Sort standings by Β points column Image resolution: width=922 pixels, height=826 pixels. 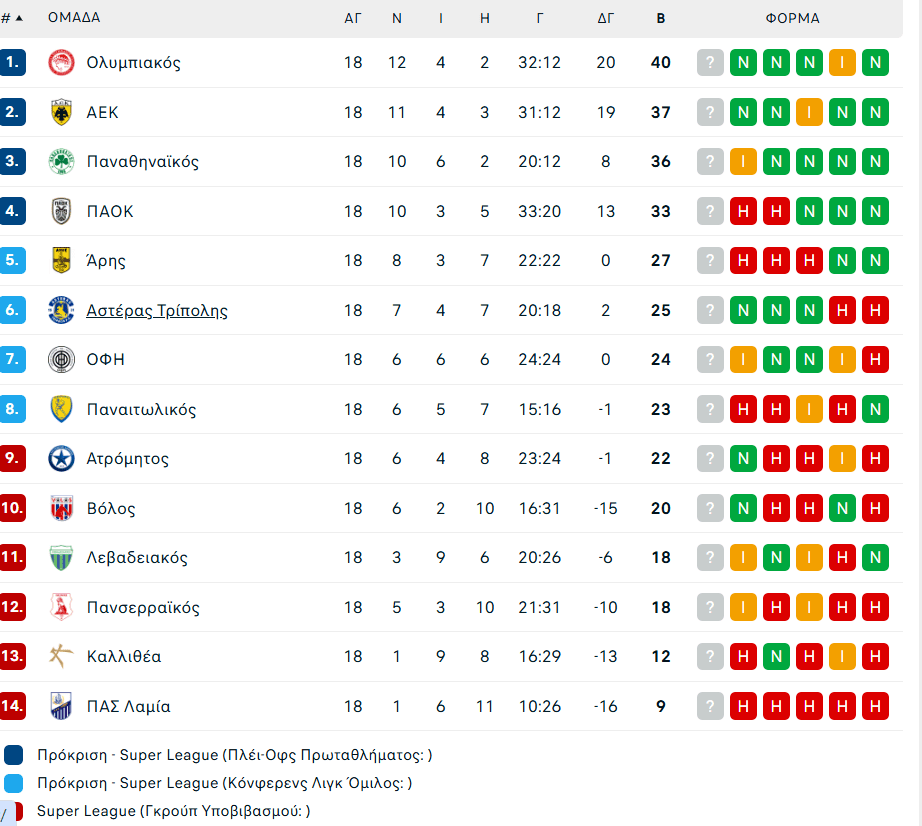(x=660, y=18)
